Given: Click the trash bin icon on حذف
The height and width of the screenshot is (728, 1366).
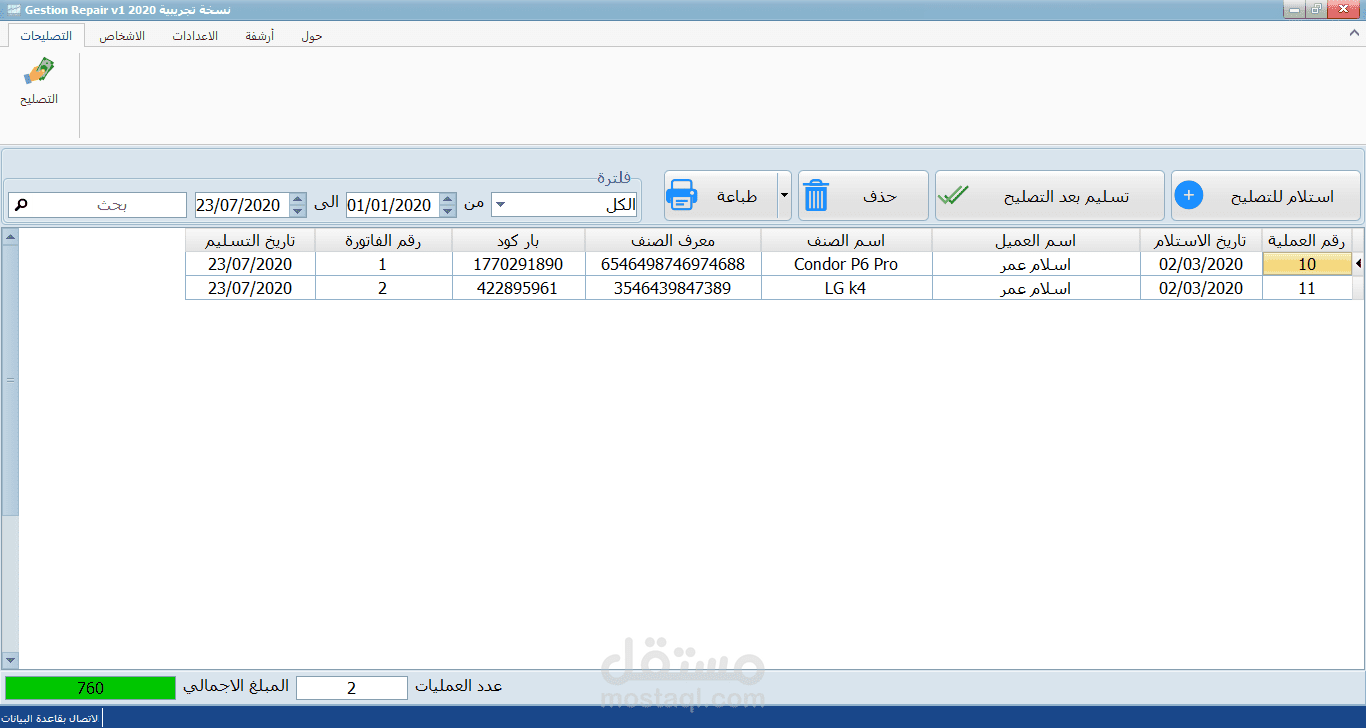Looking at the screenshot, I should (816, 196).
